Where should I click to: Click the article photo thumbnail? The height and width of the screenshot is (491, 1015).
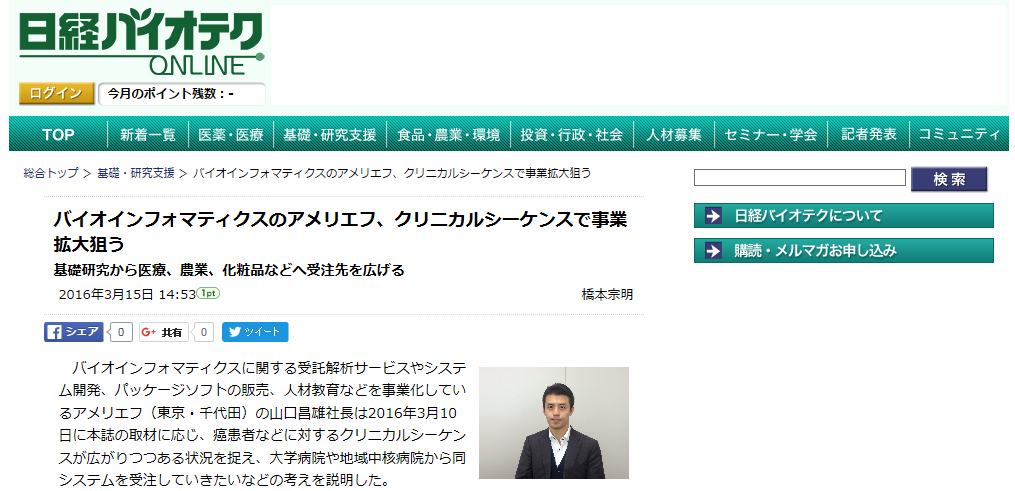(553, 422)
